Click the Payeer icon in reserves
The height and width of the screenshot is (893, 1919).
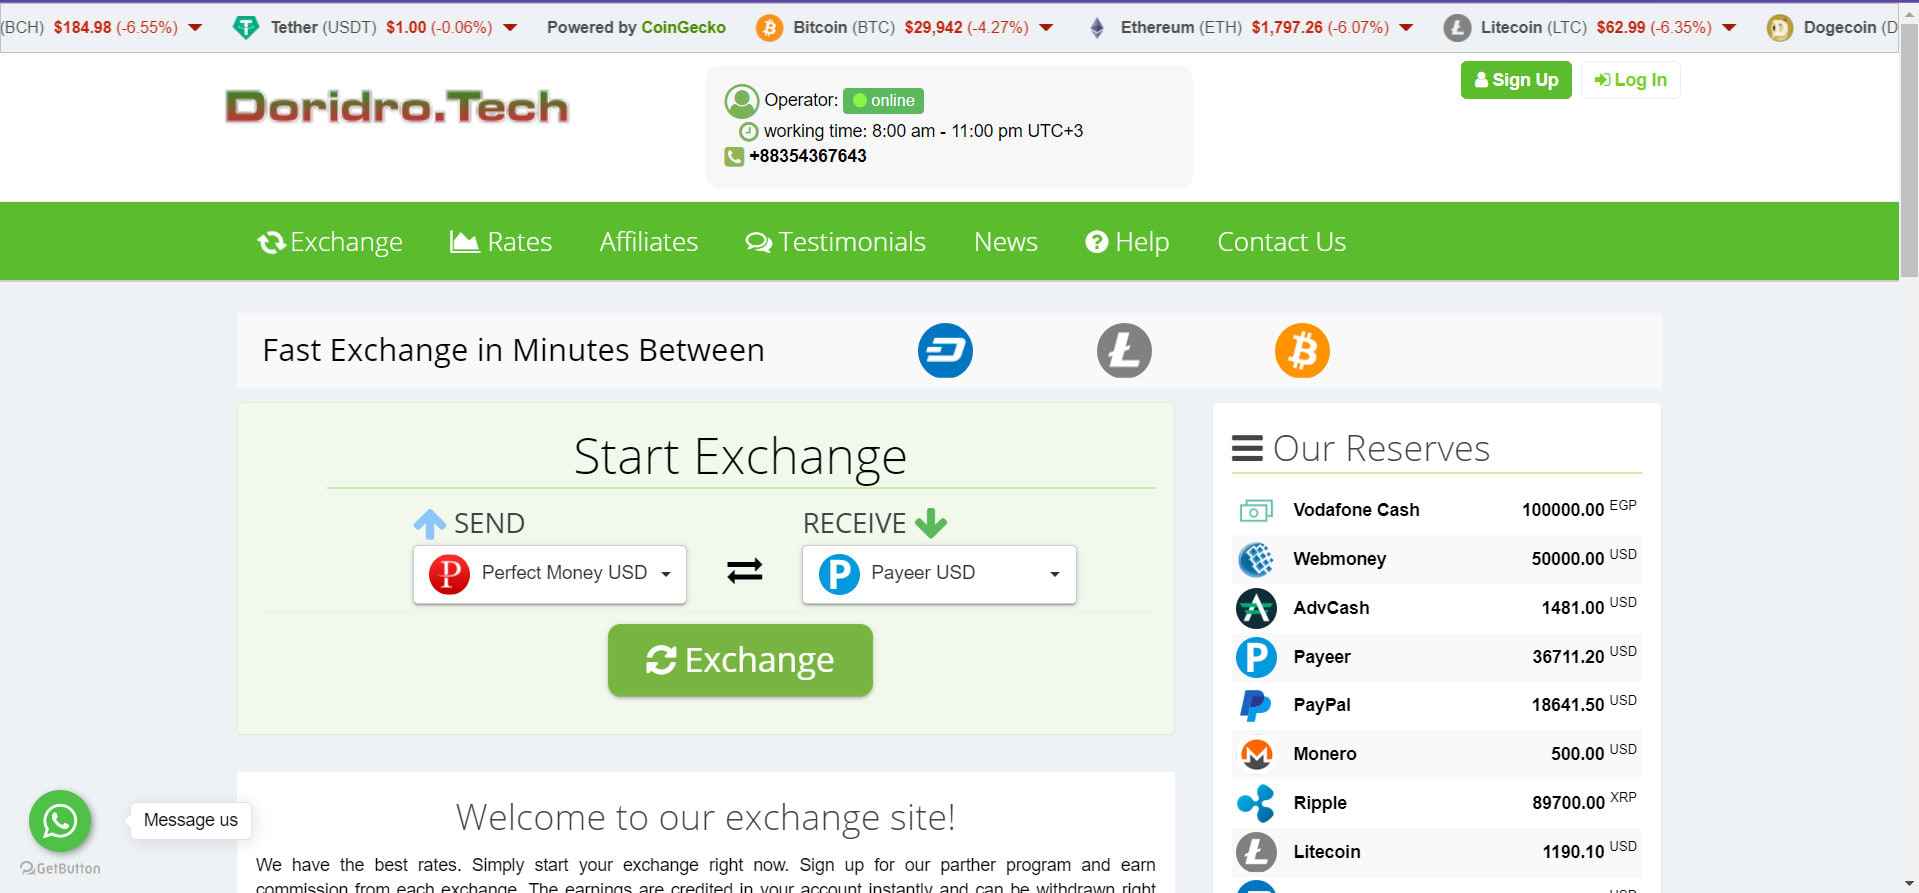(x=1256, y=657)
